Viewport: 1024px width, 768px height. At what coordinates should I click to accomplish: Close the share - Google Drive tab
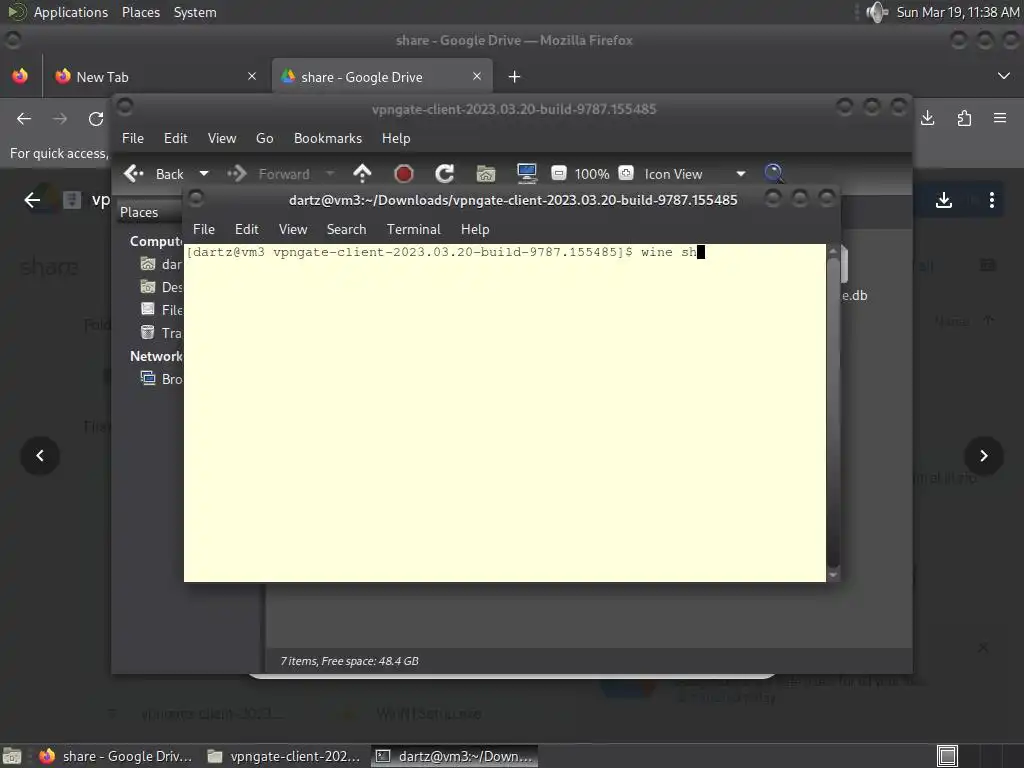tap(477, 76)
